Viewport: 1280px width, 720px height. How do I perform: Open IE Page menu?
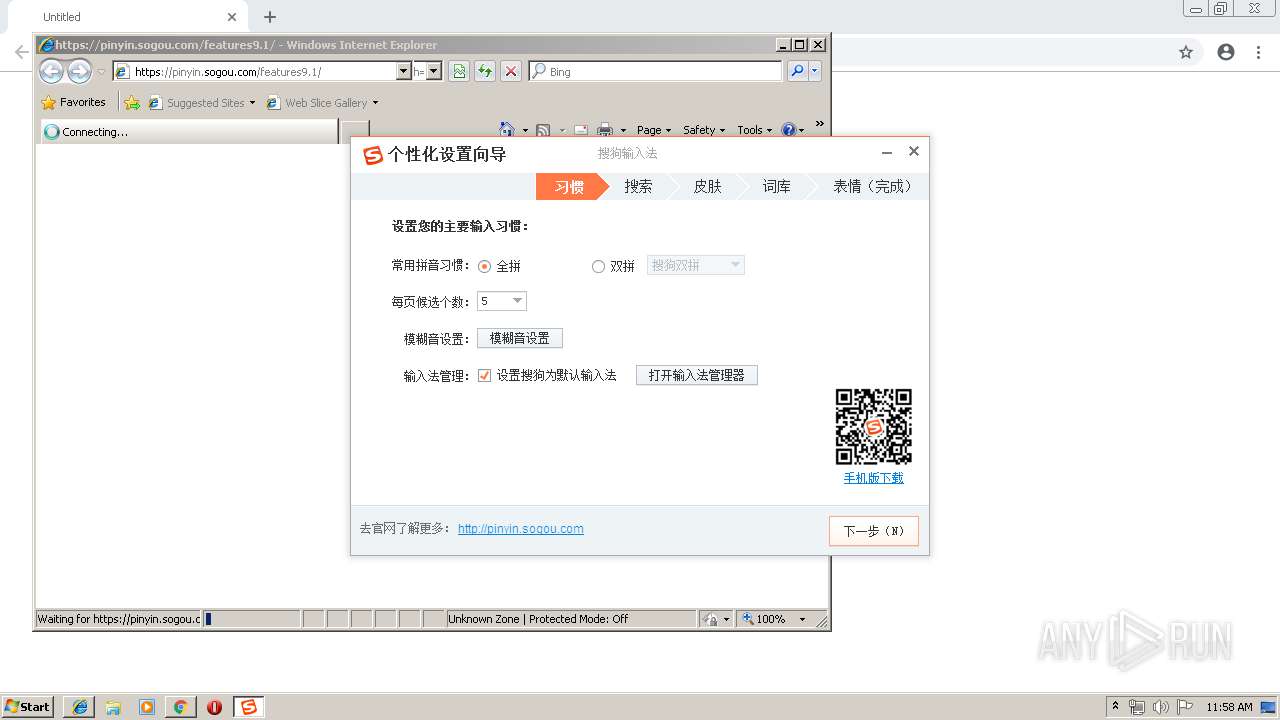coord(655,130)
